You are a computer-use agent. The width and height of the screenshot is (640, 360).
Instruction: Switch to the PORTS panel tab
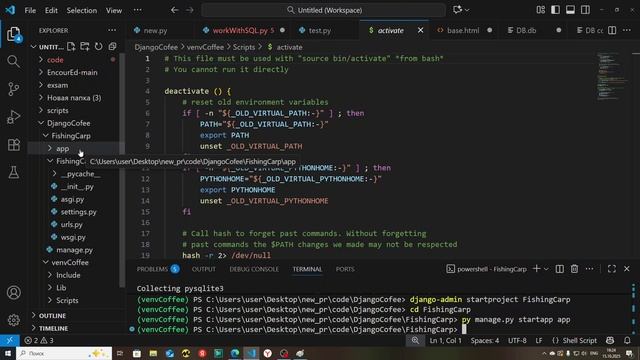(345, 269)
